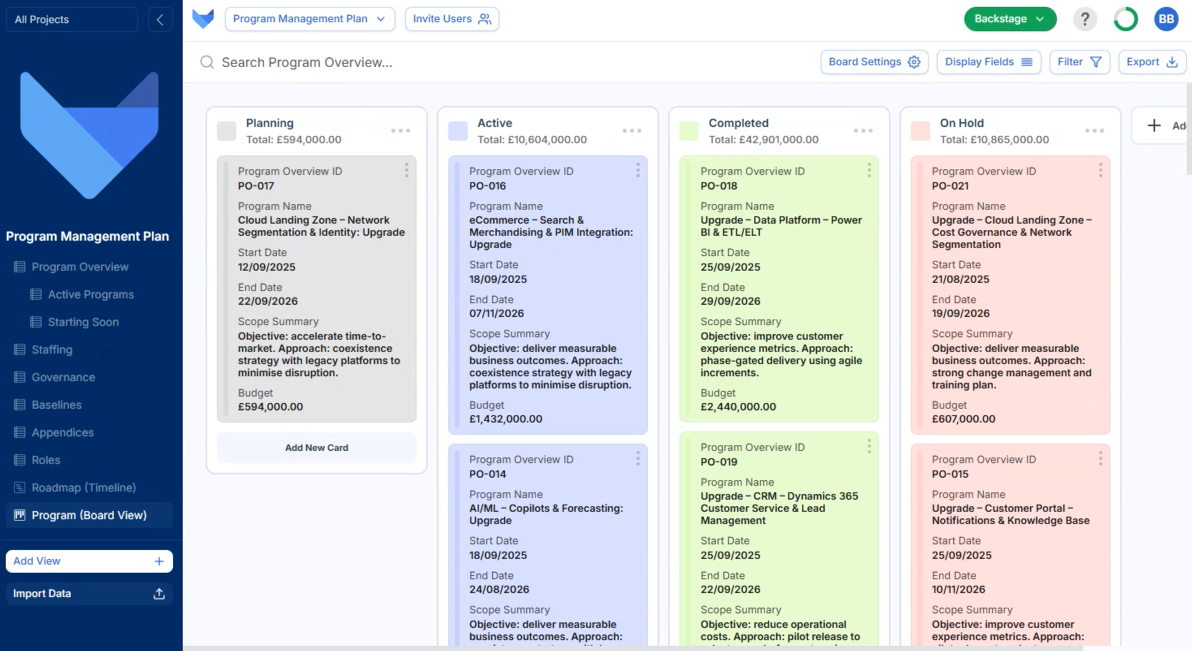This screenshot has width=1192, height=651.
Task: Open the All Projects selector
Action: (72, 20)
